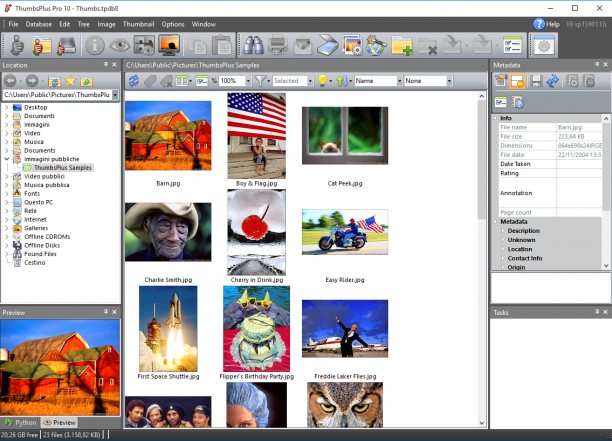Click the eye view icon in toolbar

tap(120, 45)
